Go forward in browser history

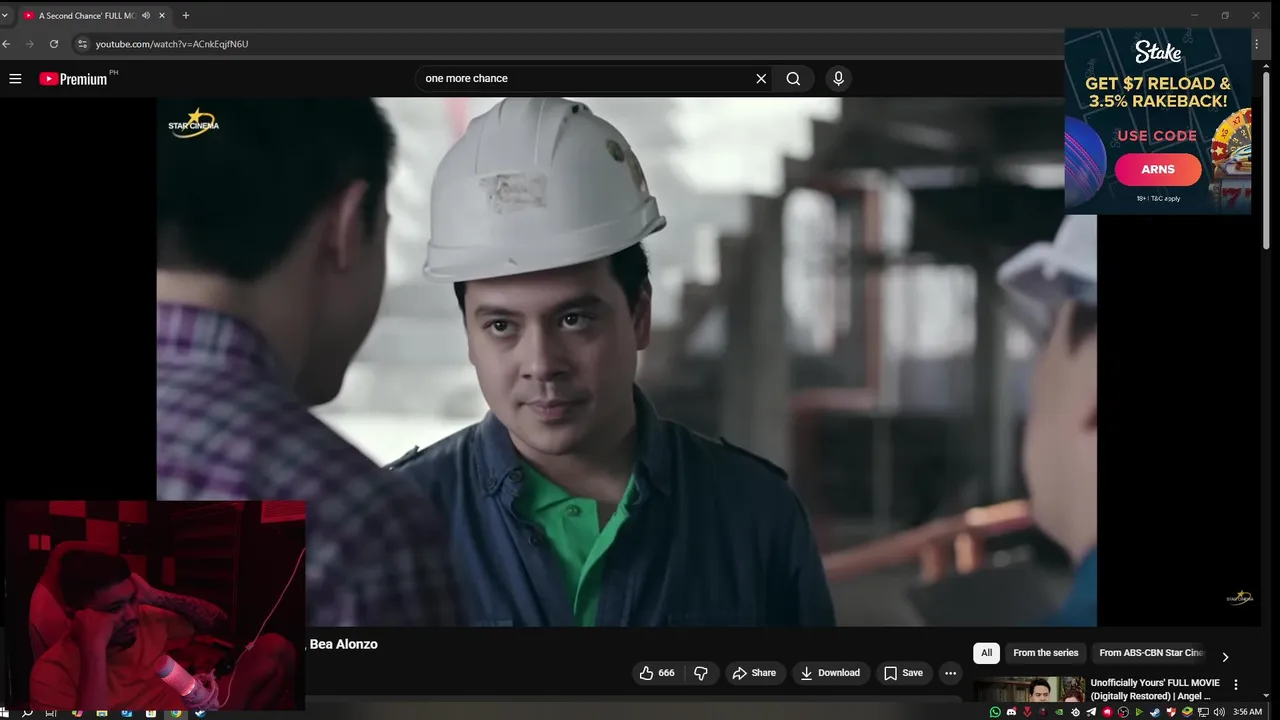30,44
